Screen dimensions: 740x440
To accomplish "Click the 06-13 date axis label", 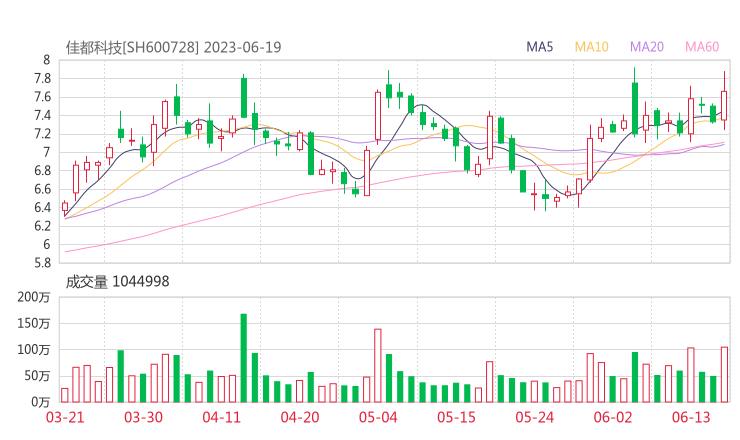I will point(691,417).
